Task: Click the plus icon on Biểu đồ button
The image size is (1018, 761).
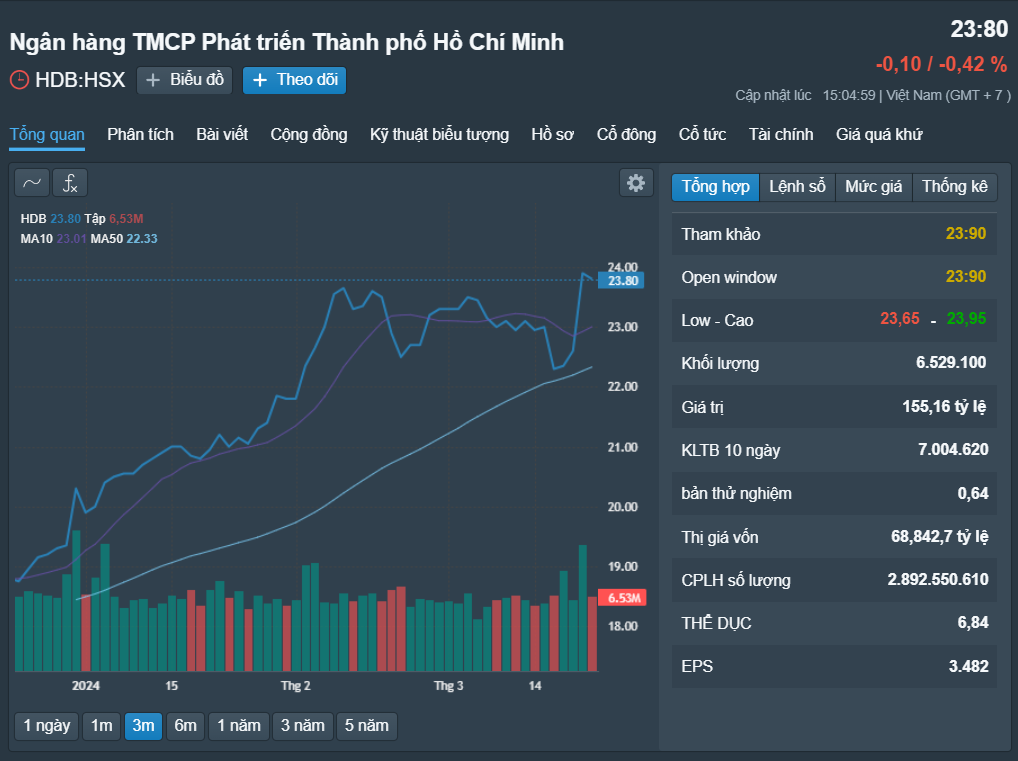Action: (153, 81)
